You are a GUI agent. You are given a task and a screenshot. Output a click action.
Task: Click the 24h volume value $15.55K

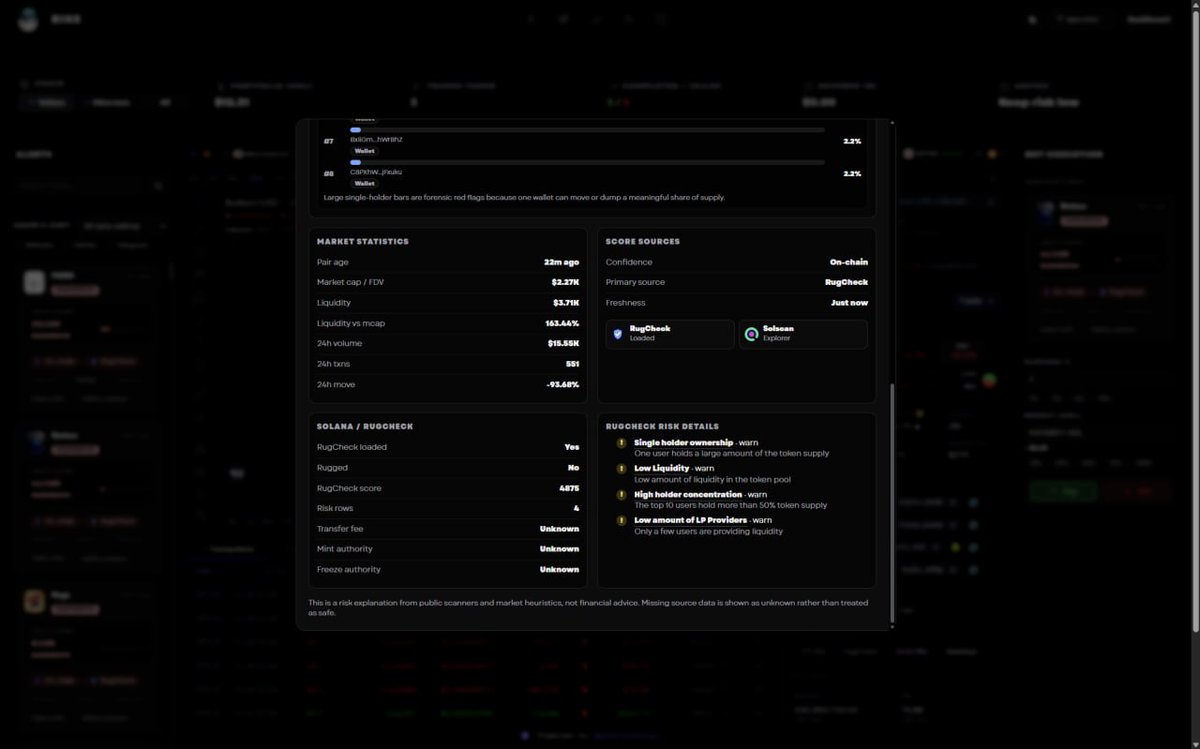pos(564,344)
